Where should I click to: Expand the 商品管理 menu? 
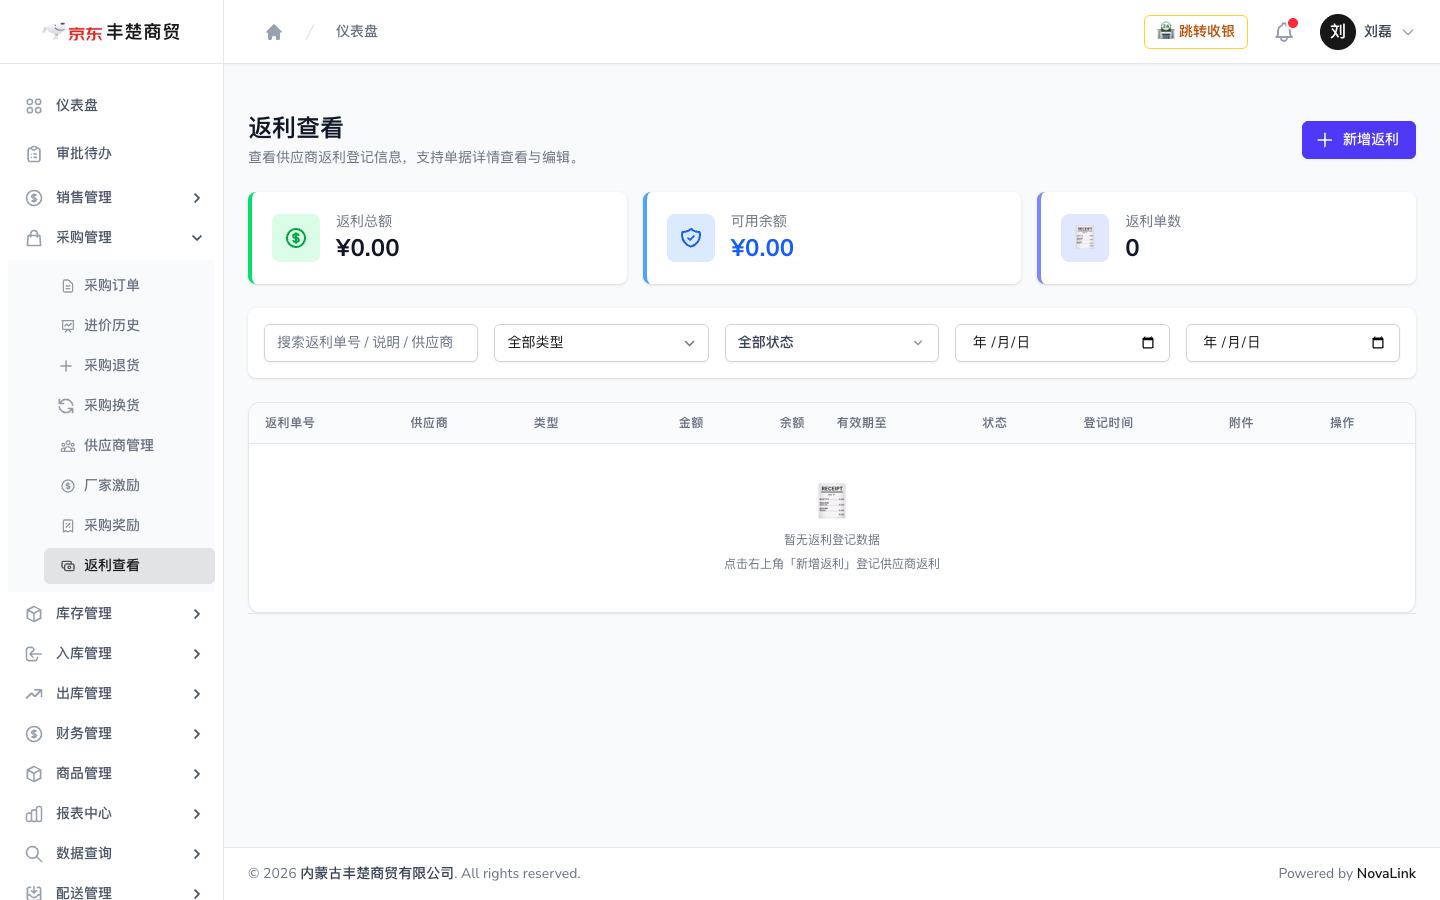(111, 773)
